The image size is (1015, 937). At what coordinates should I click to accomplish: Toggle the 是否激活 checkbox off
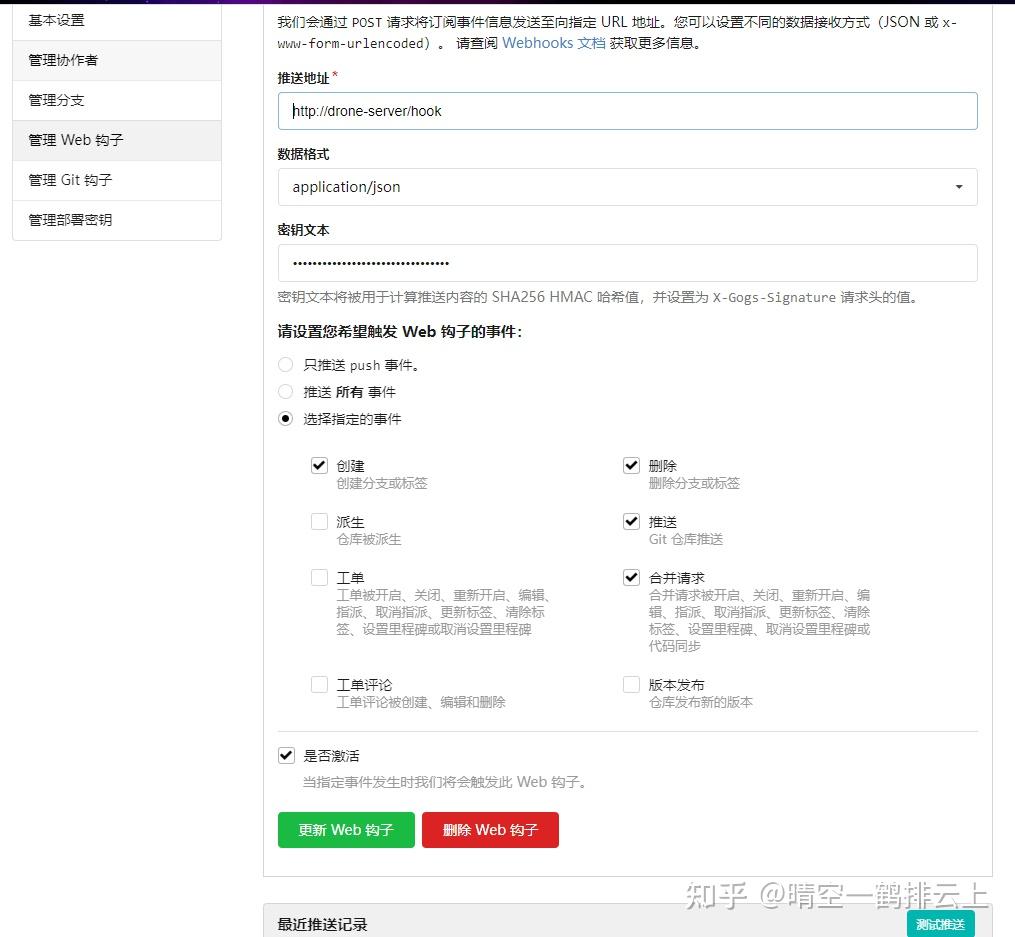tap(286, 755)
